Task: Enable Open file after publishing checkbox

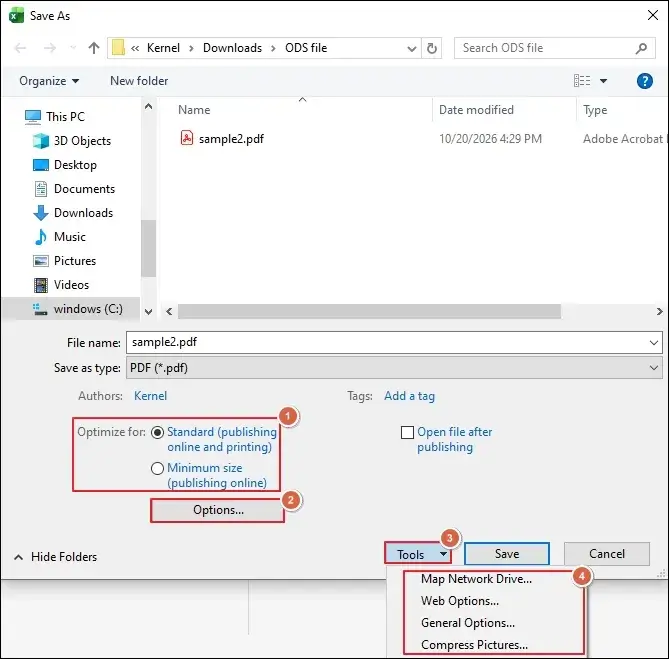Action: (x=407, y=433)
